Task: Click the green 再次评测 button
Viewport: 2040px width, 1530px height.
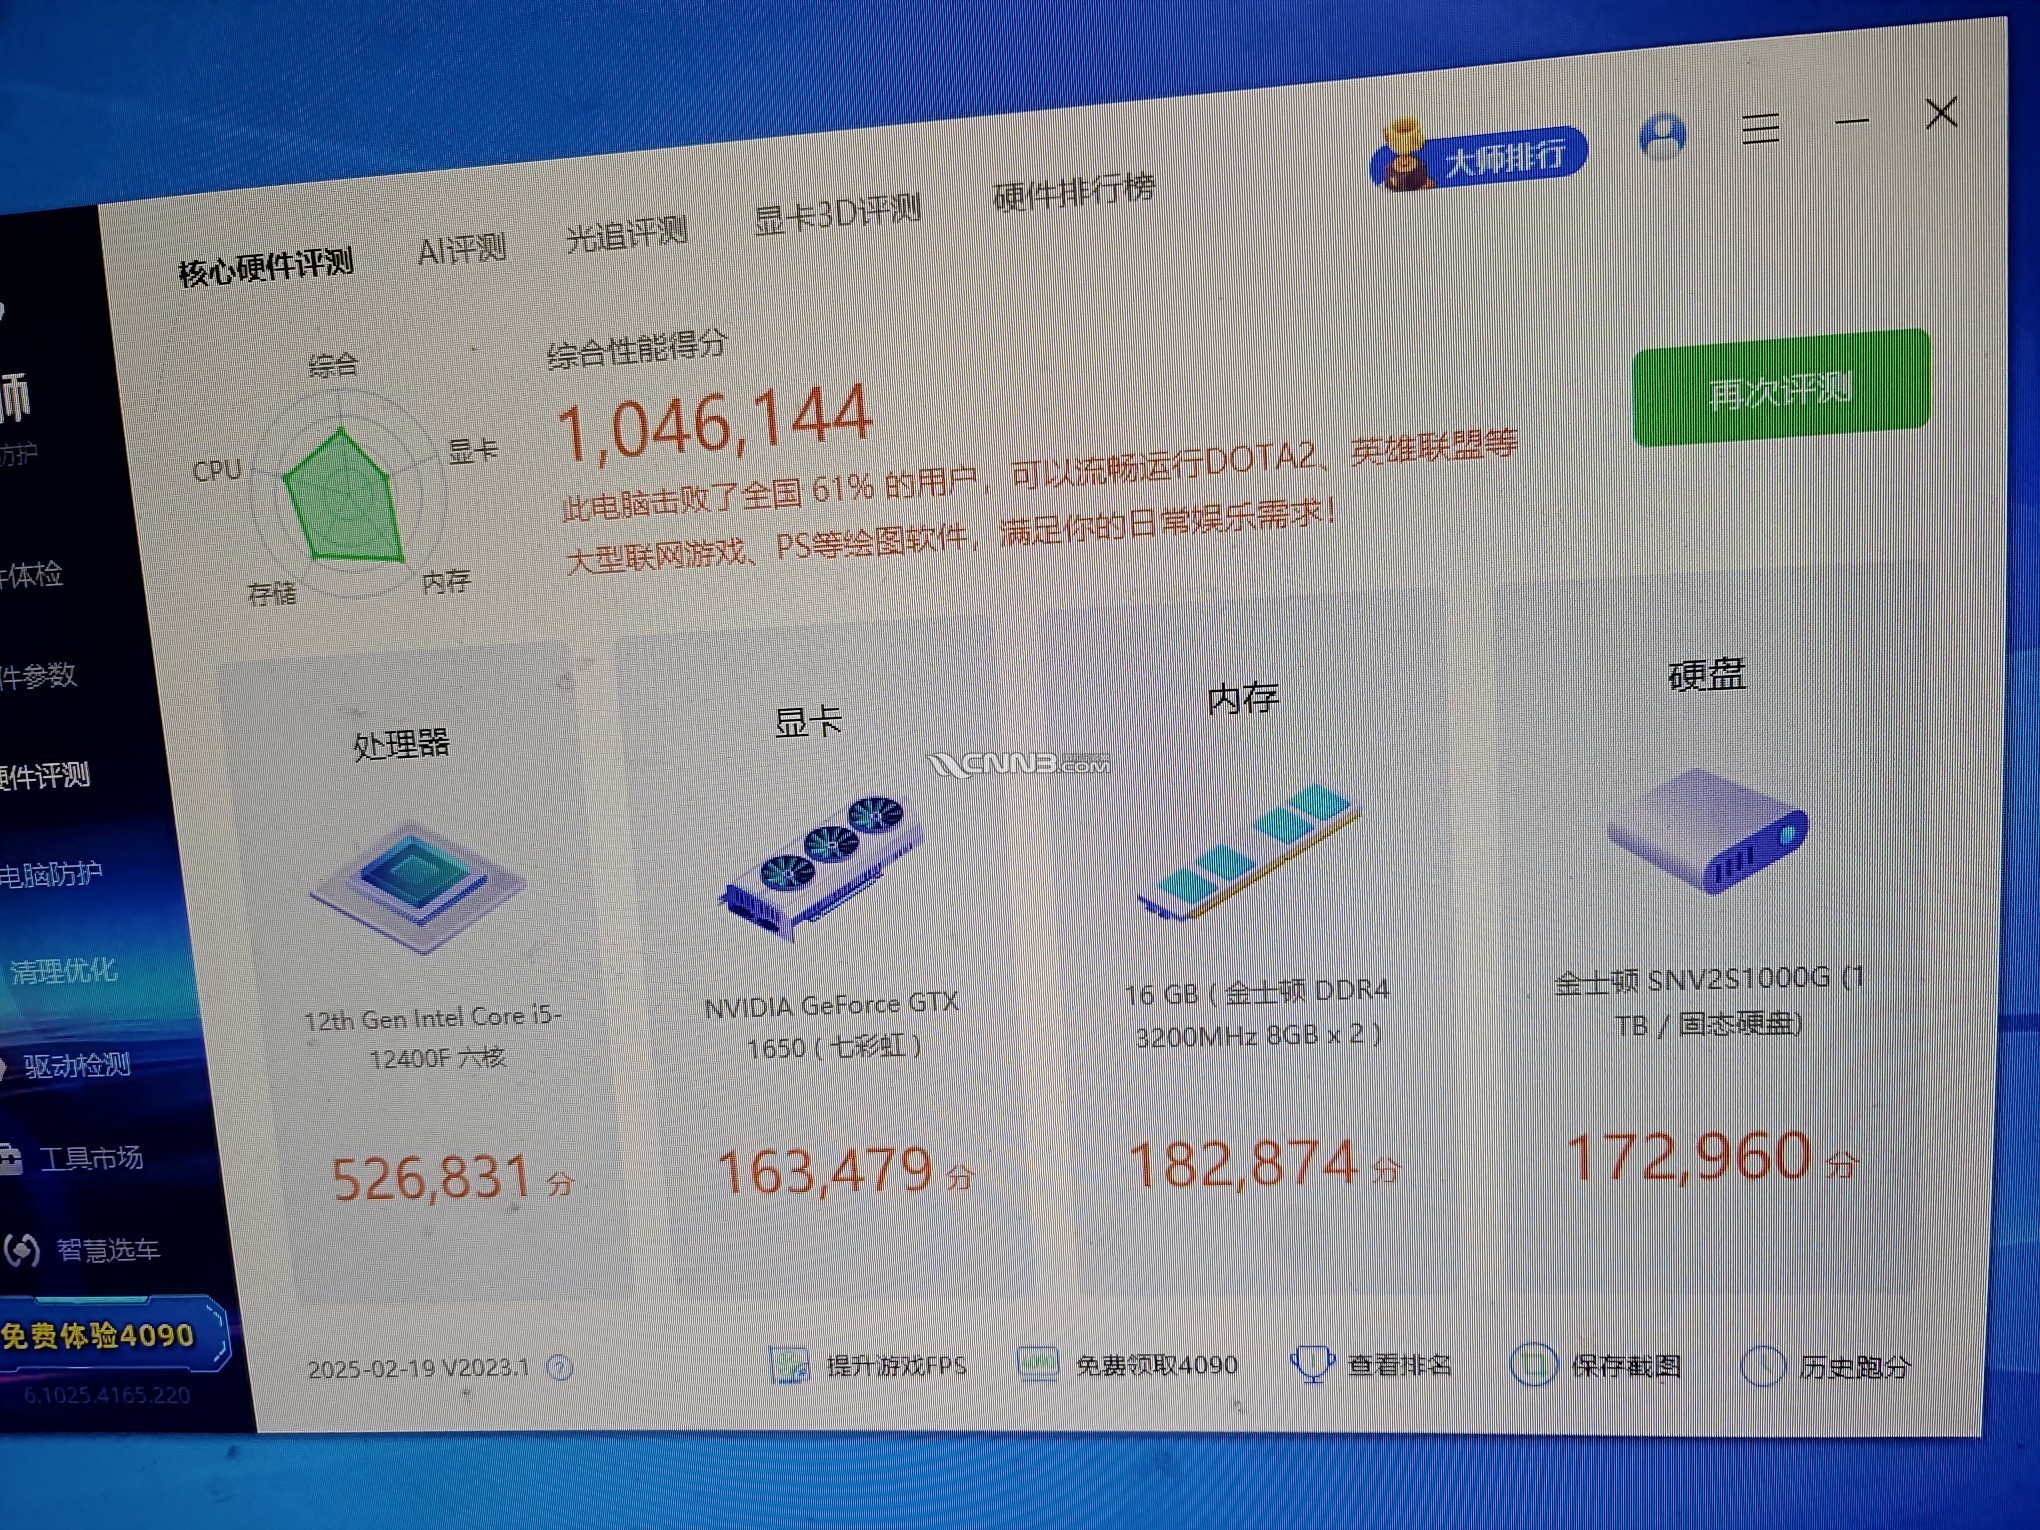Action: tap(1781, 388)
